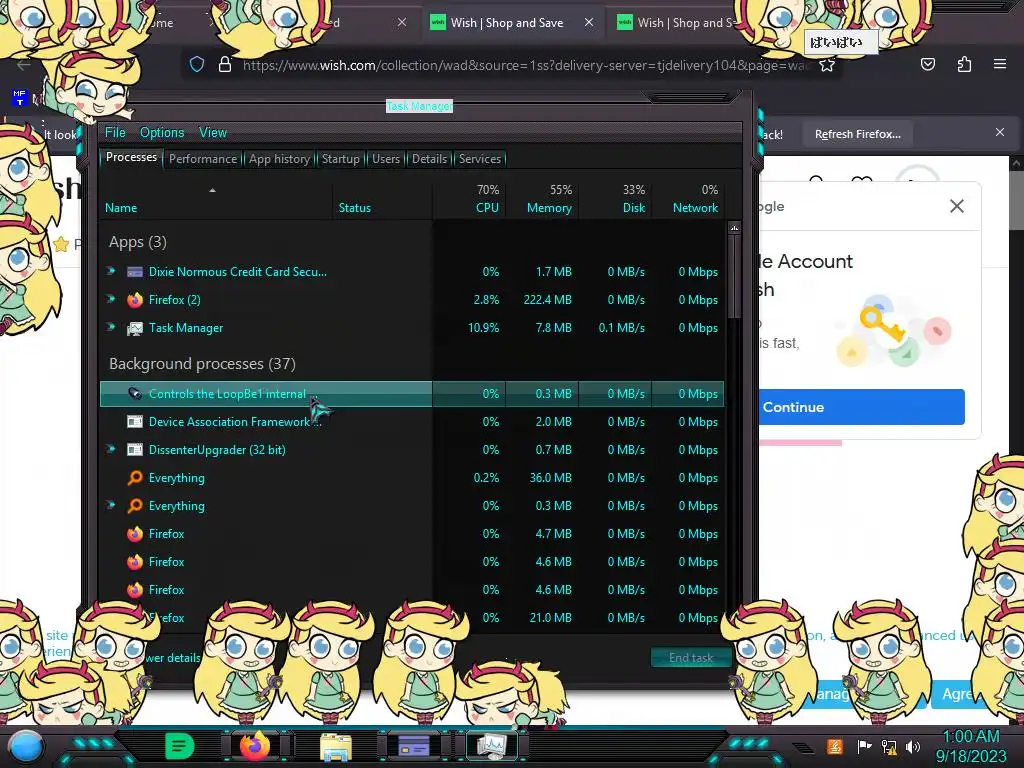The height and width of the screenshot is (768, 1024).
Task: Expand the Dixie Normous Credit Card process
Action: (111, 271)
